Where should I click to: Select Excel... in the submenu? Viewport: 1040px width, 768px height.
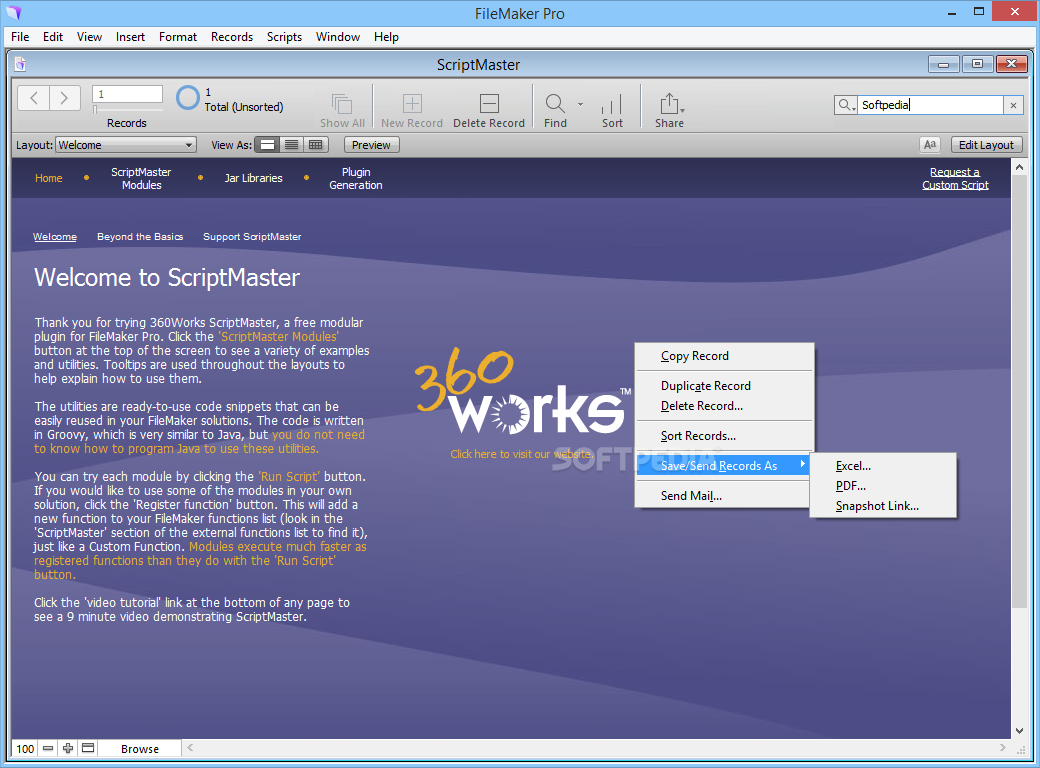pyautogui.click(x=883, y=466)
